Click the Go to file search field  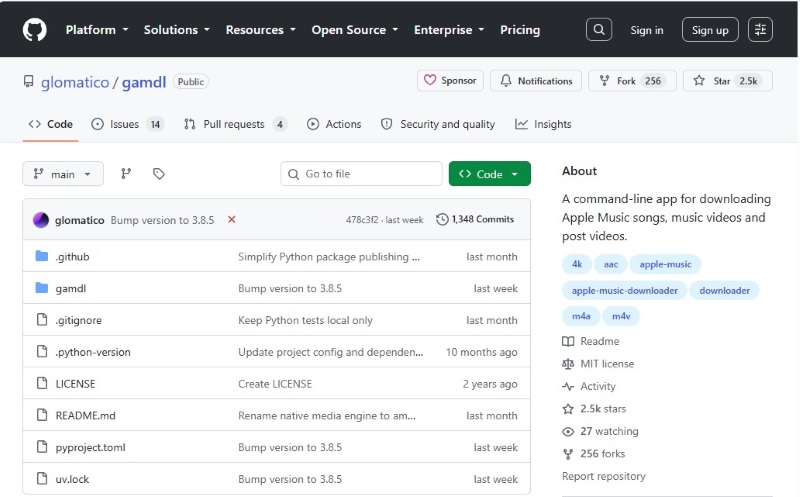(x=361, y=174)
